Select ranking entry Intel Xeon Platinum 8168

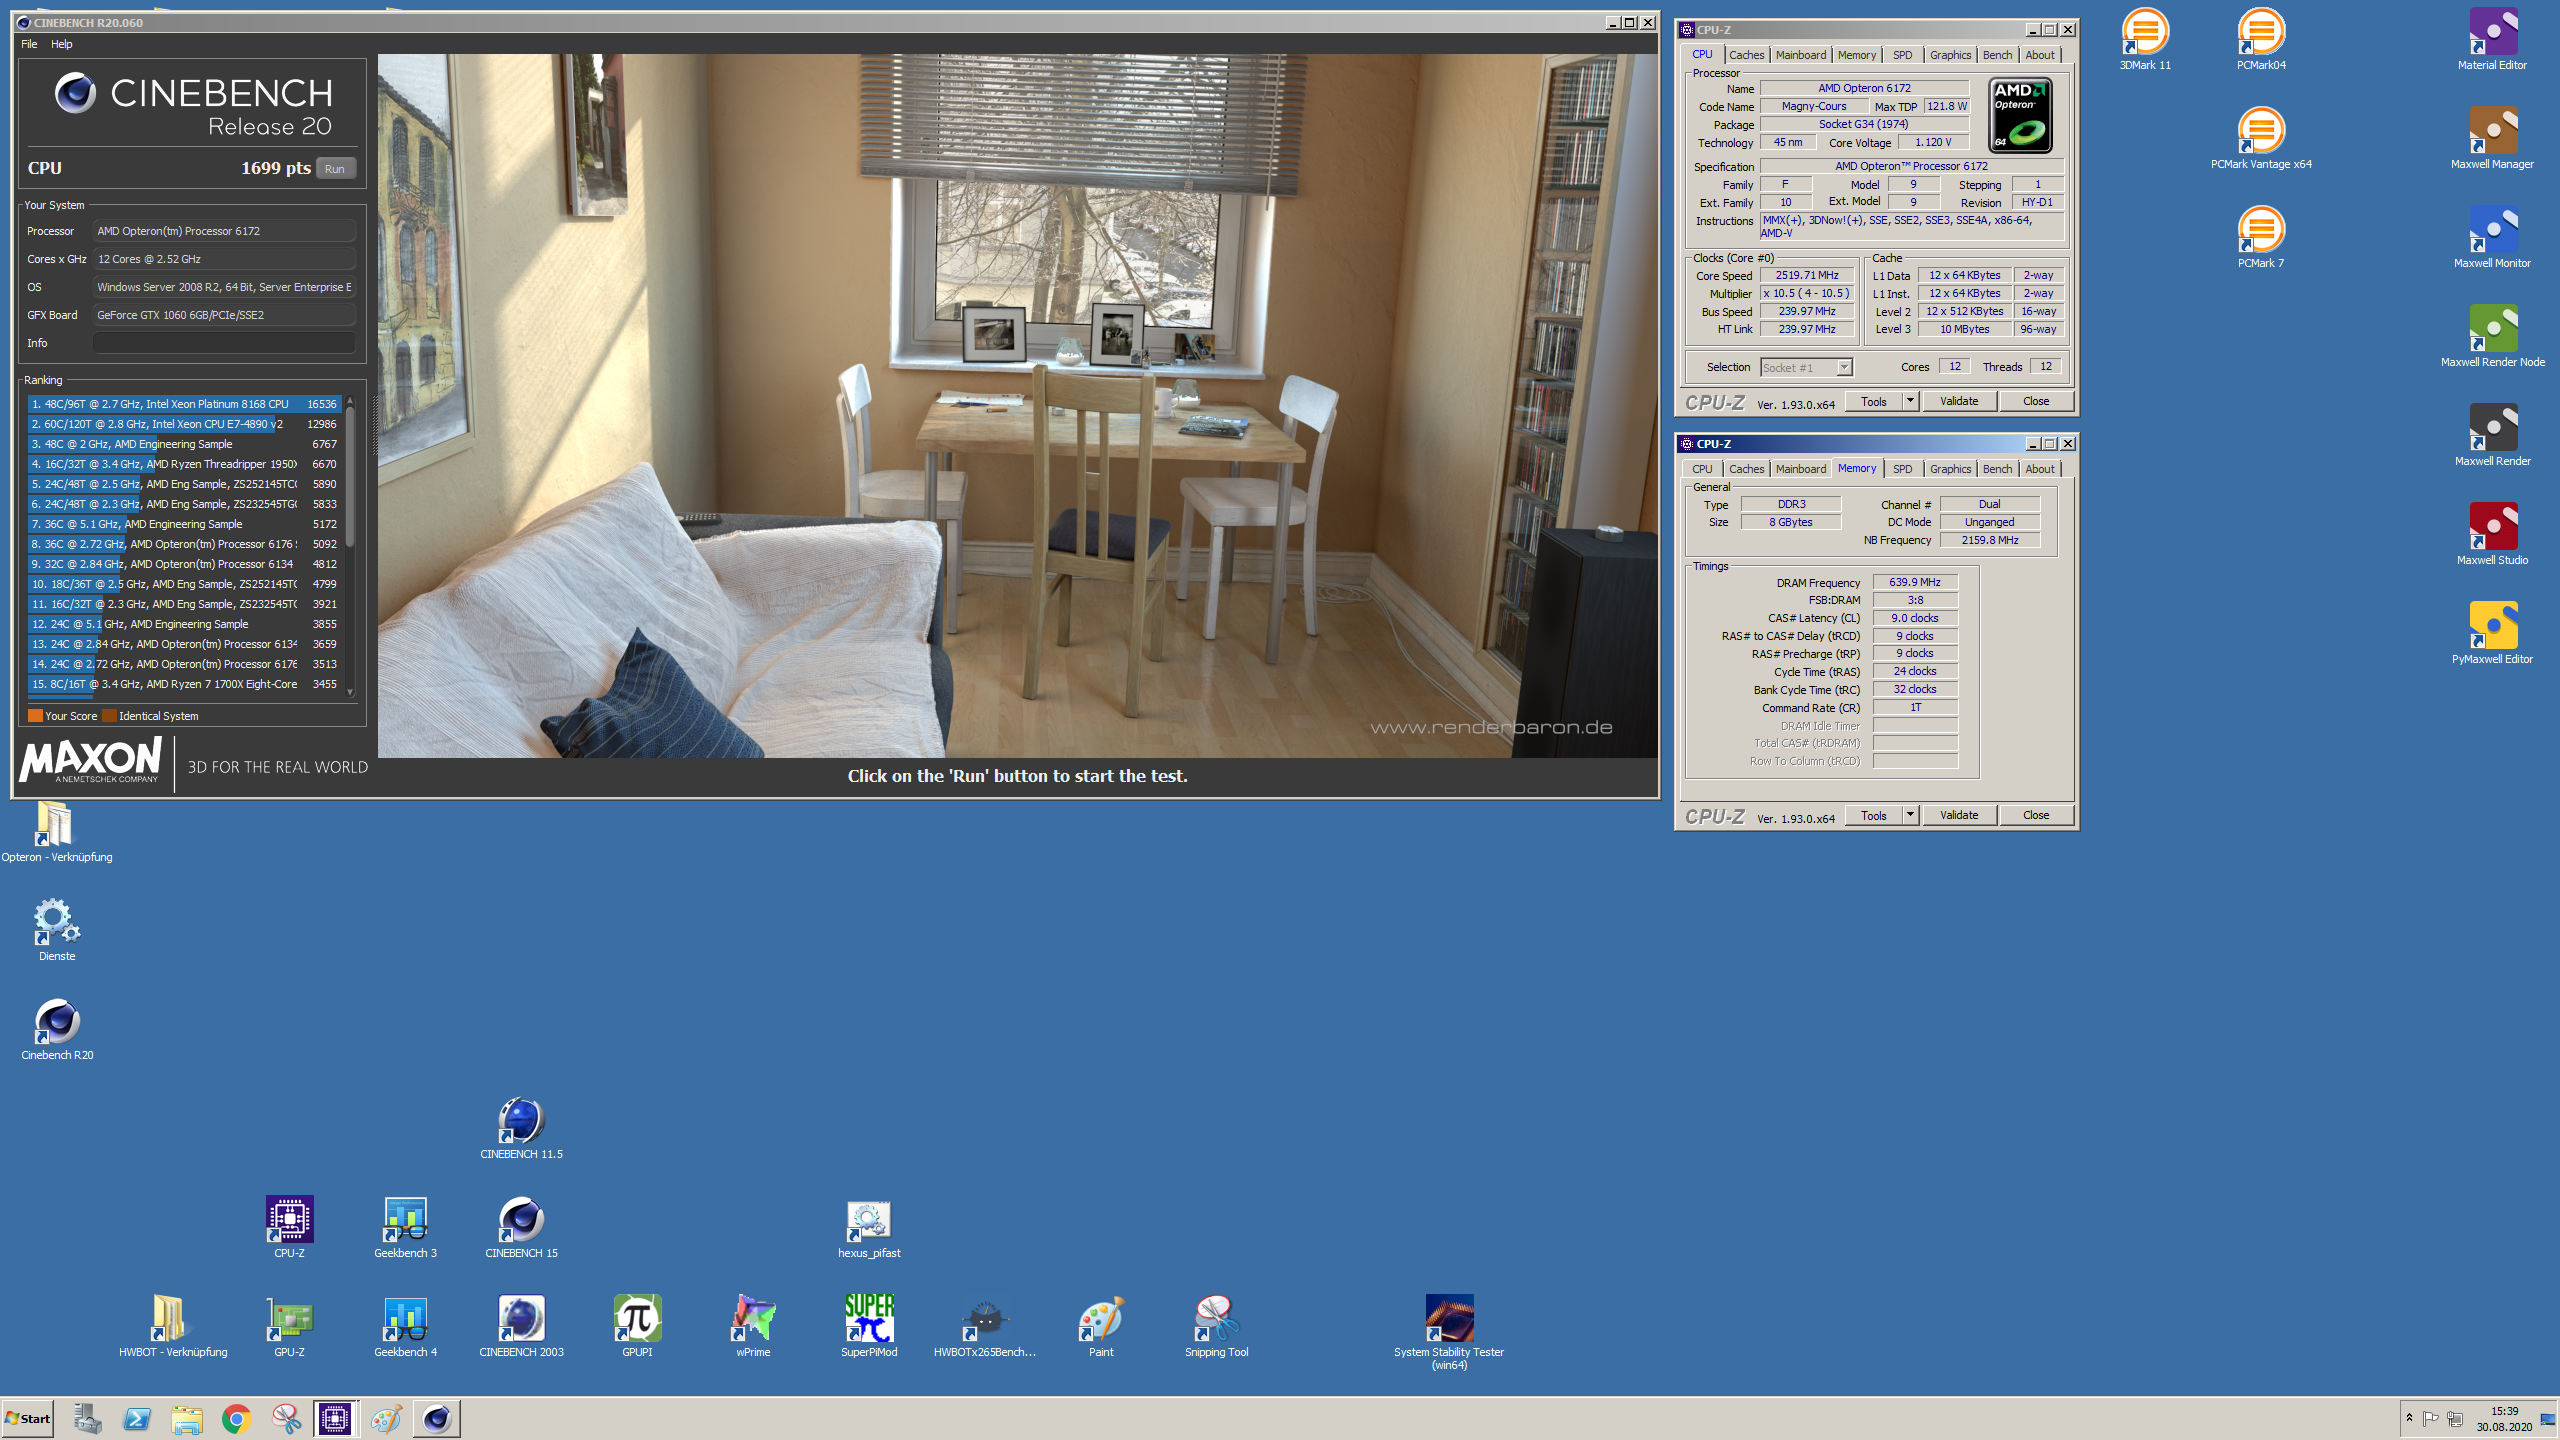(x=185, y=404)
